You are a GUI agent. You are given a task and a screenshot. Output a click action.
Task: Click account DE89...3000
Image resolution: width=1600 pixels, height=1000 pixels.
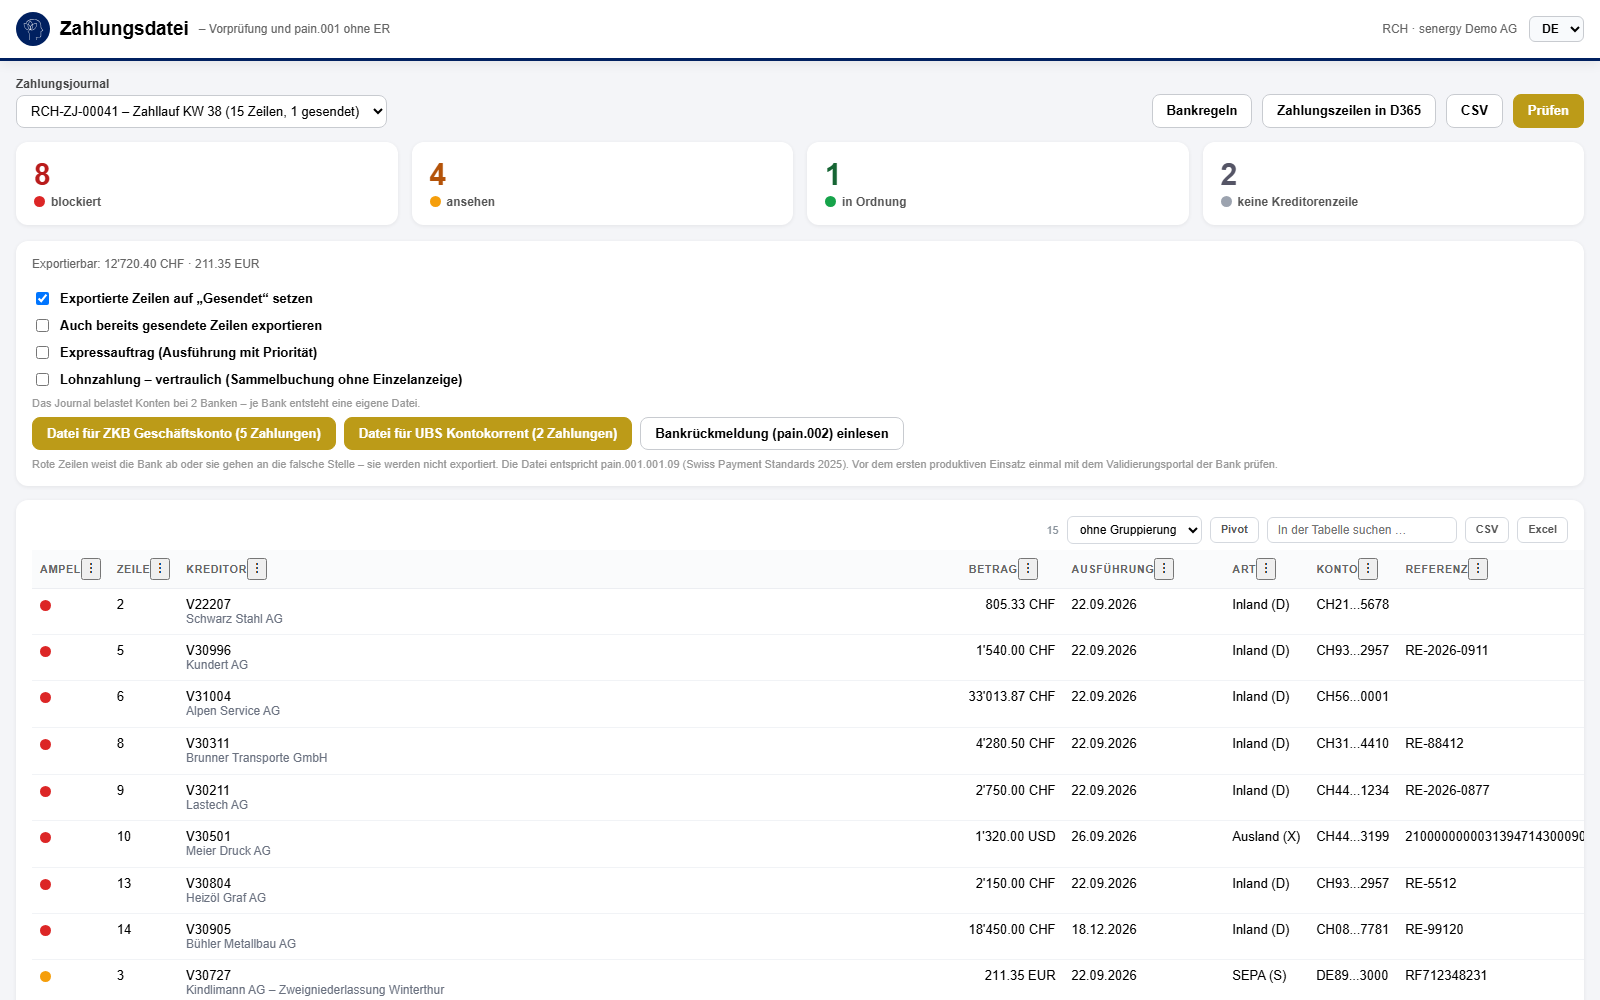click(1352, 976)
